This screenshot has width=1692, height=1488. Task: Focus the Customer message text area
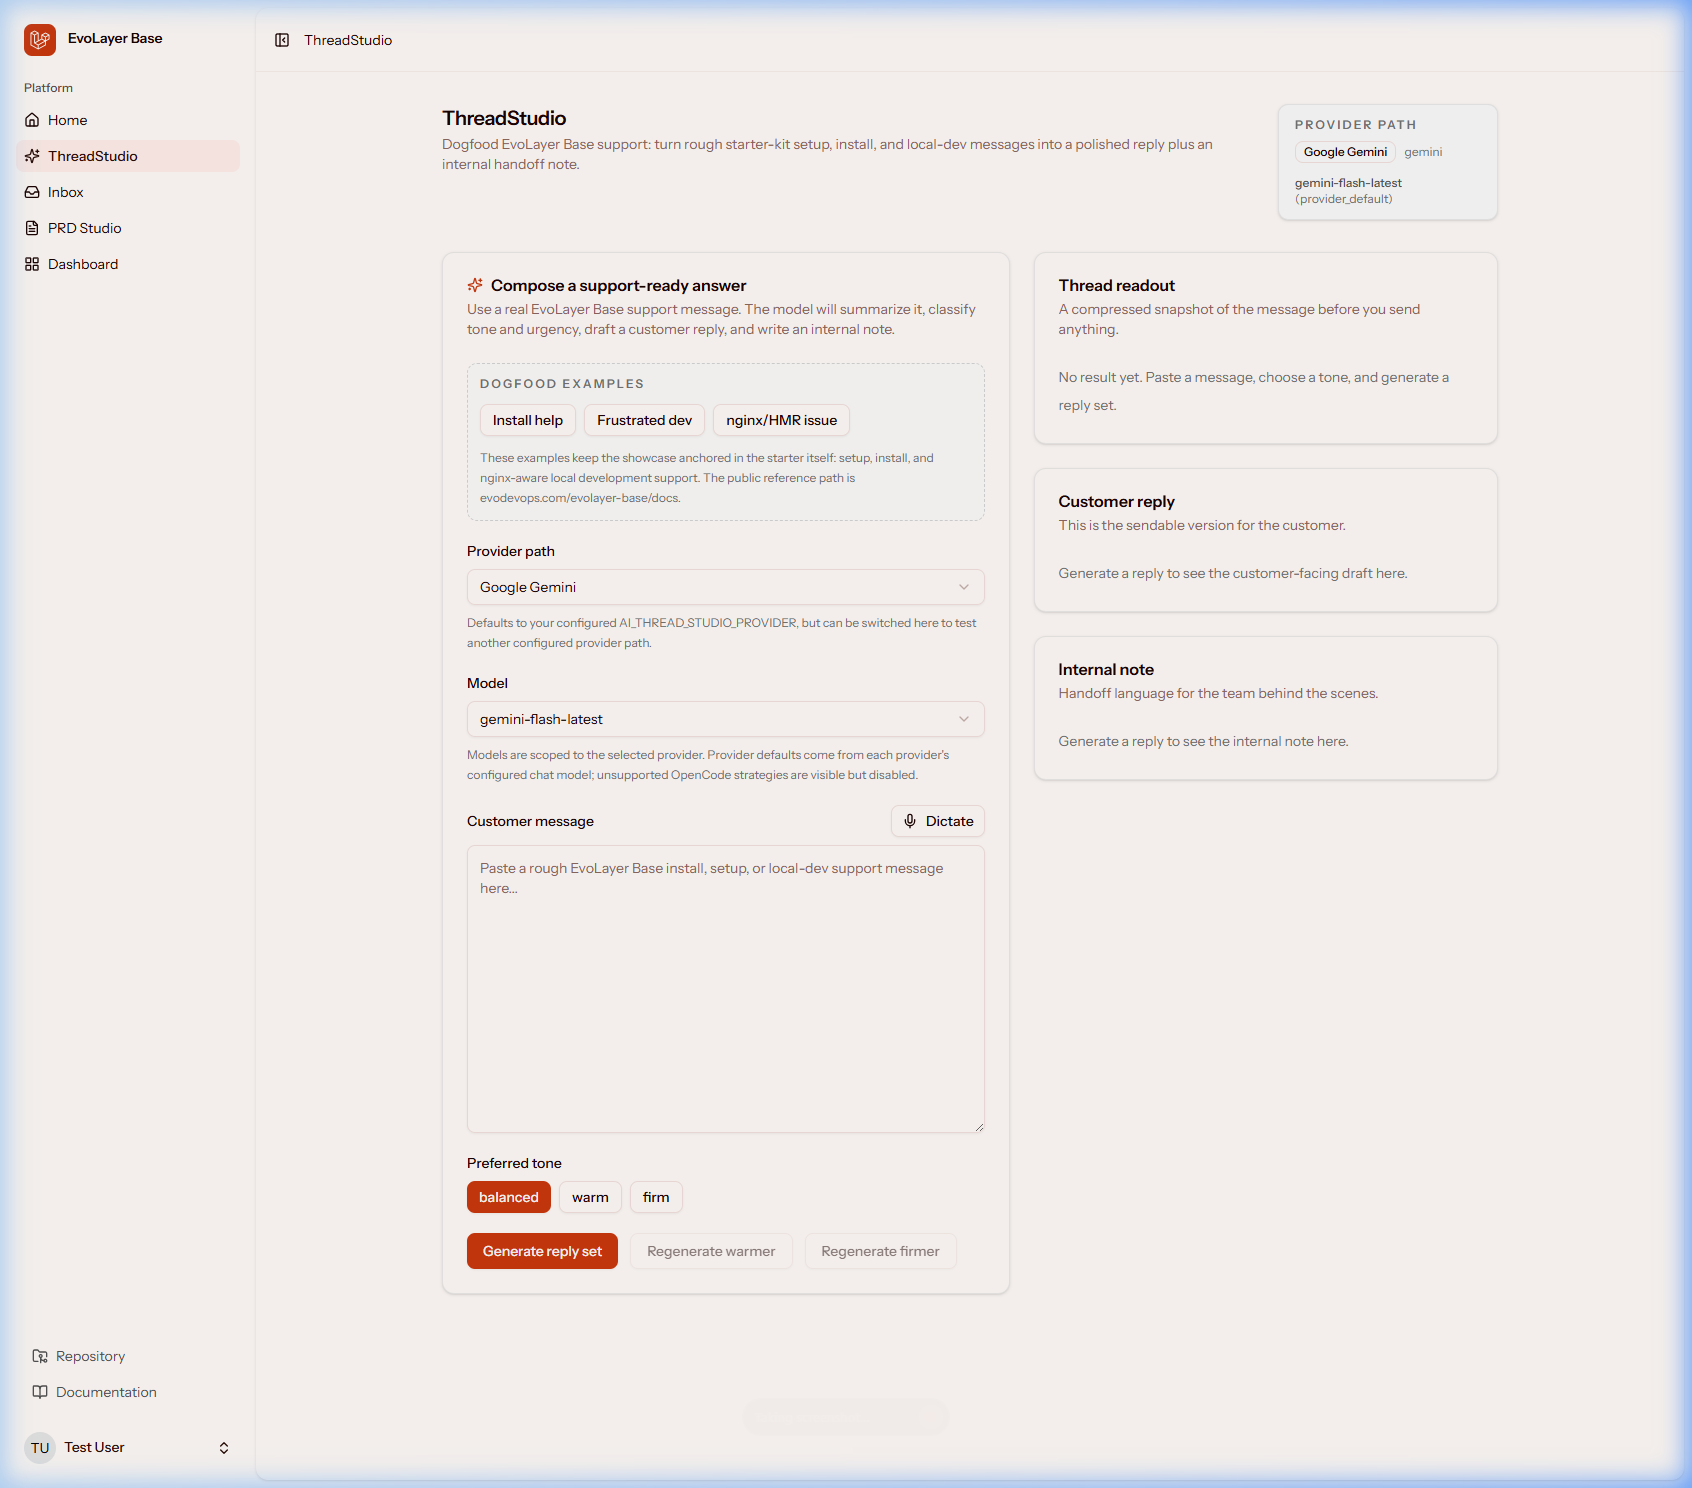click(726, 989)
